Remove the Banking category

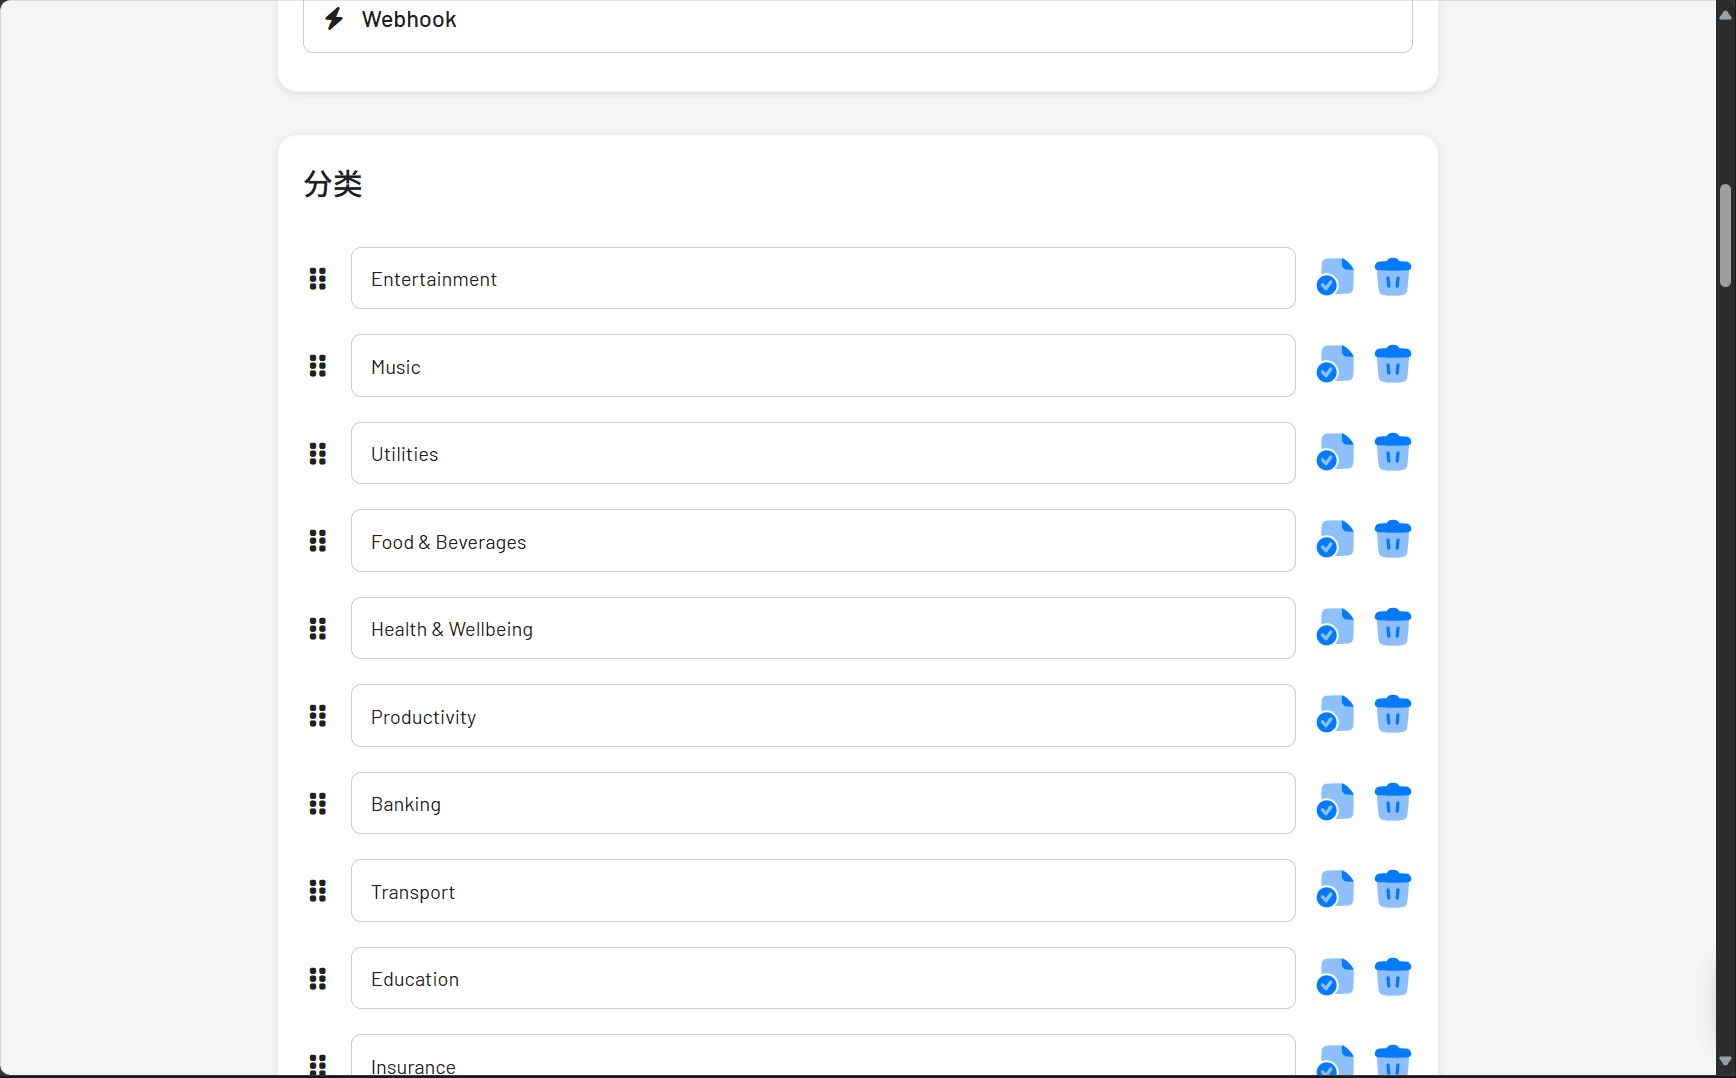(x=1392, y=803)
